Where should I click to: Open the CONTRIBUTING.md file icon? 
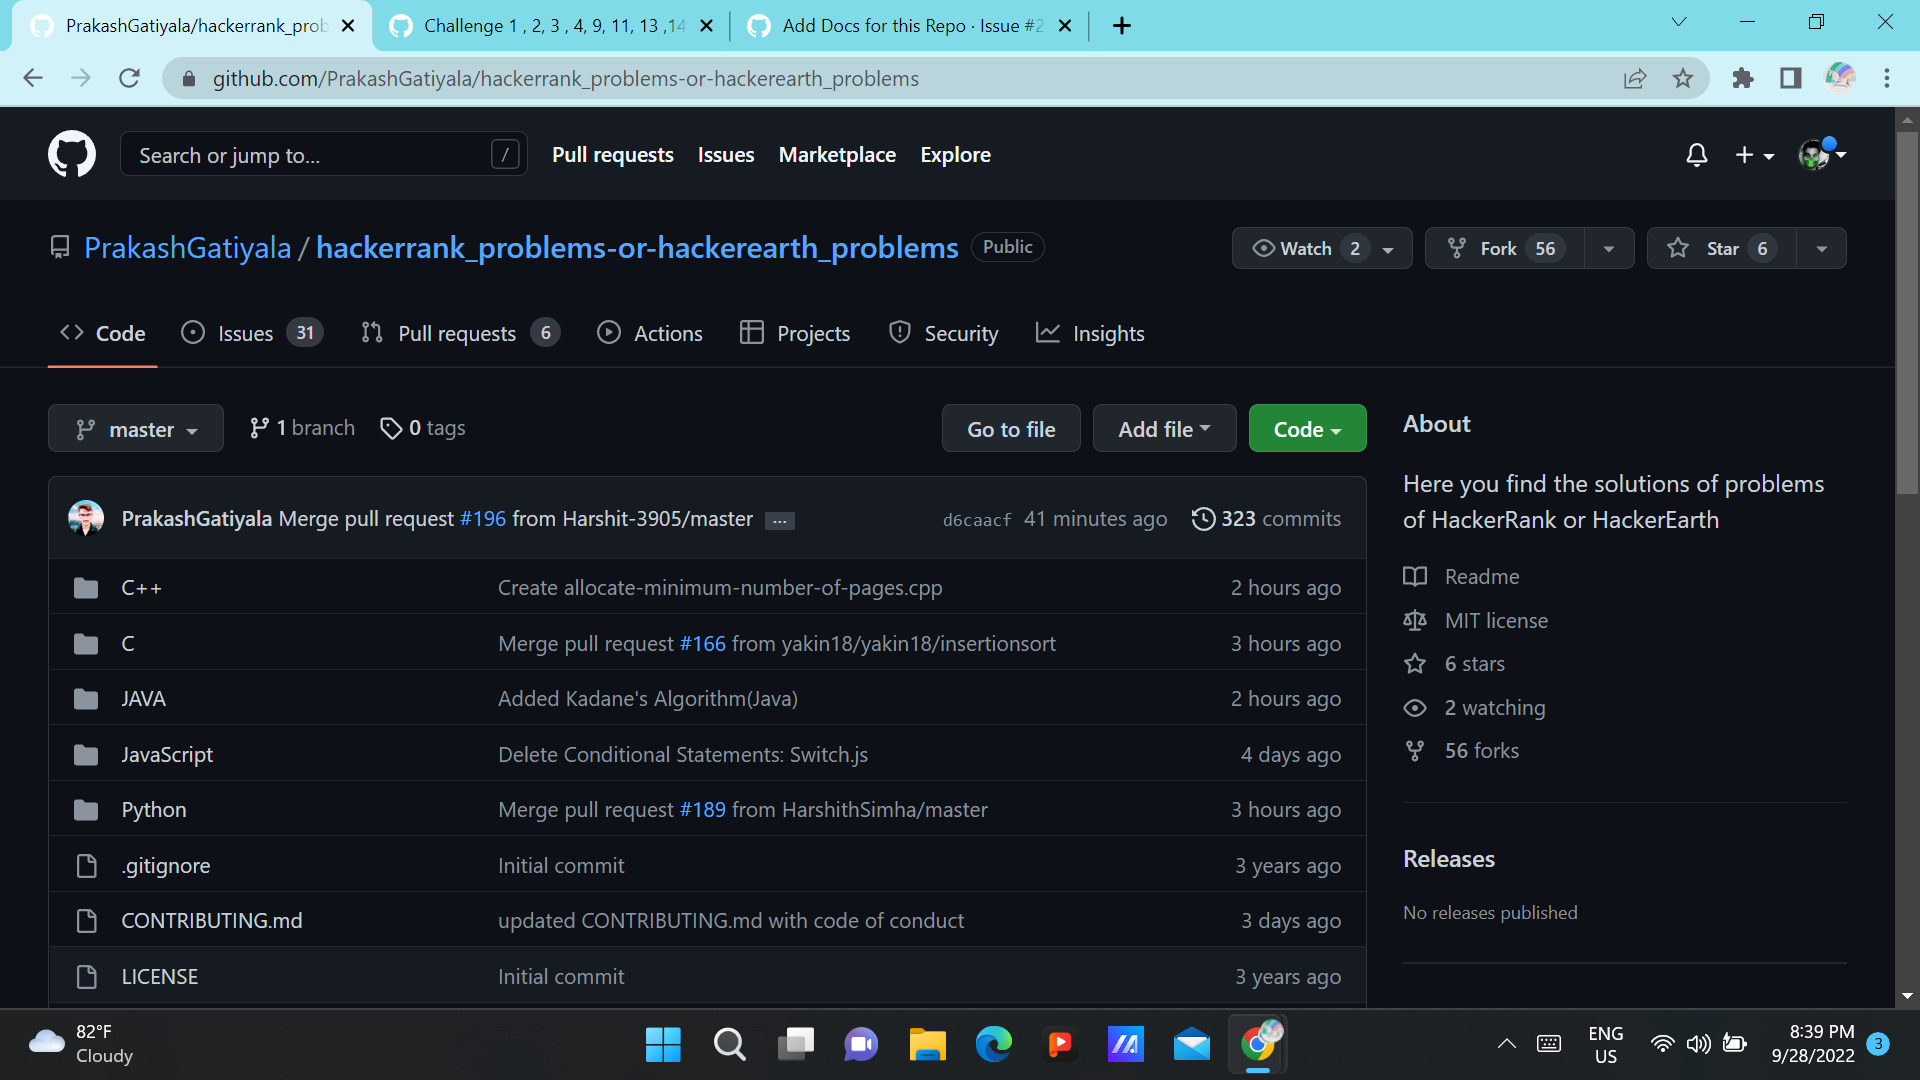(x=86, y=921)
